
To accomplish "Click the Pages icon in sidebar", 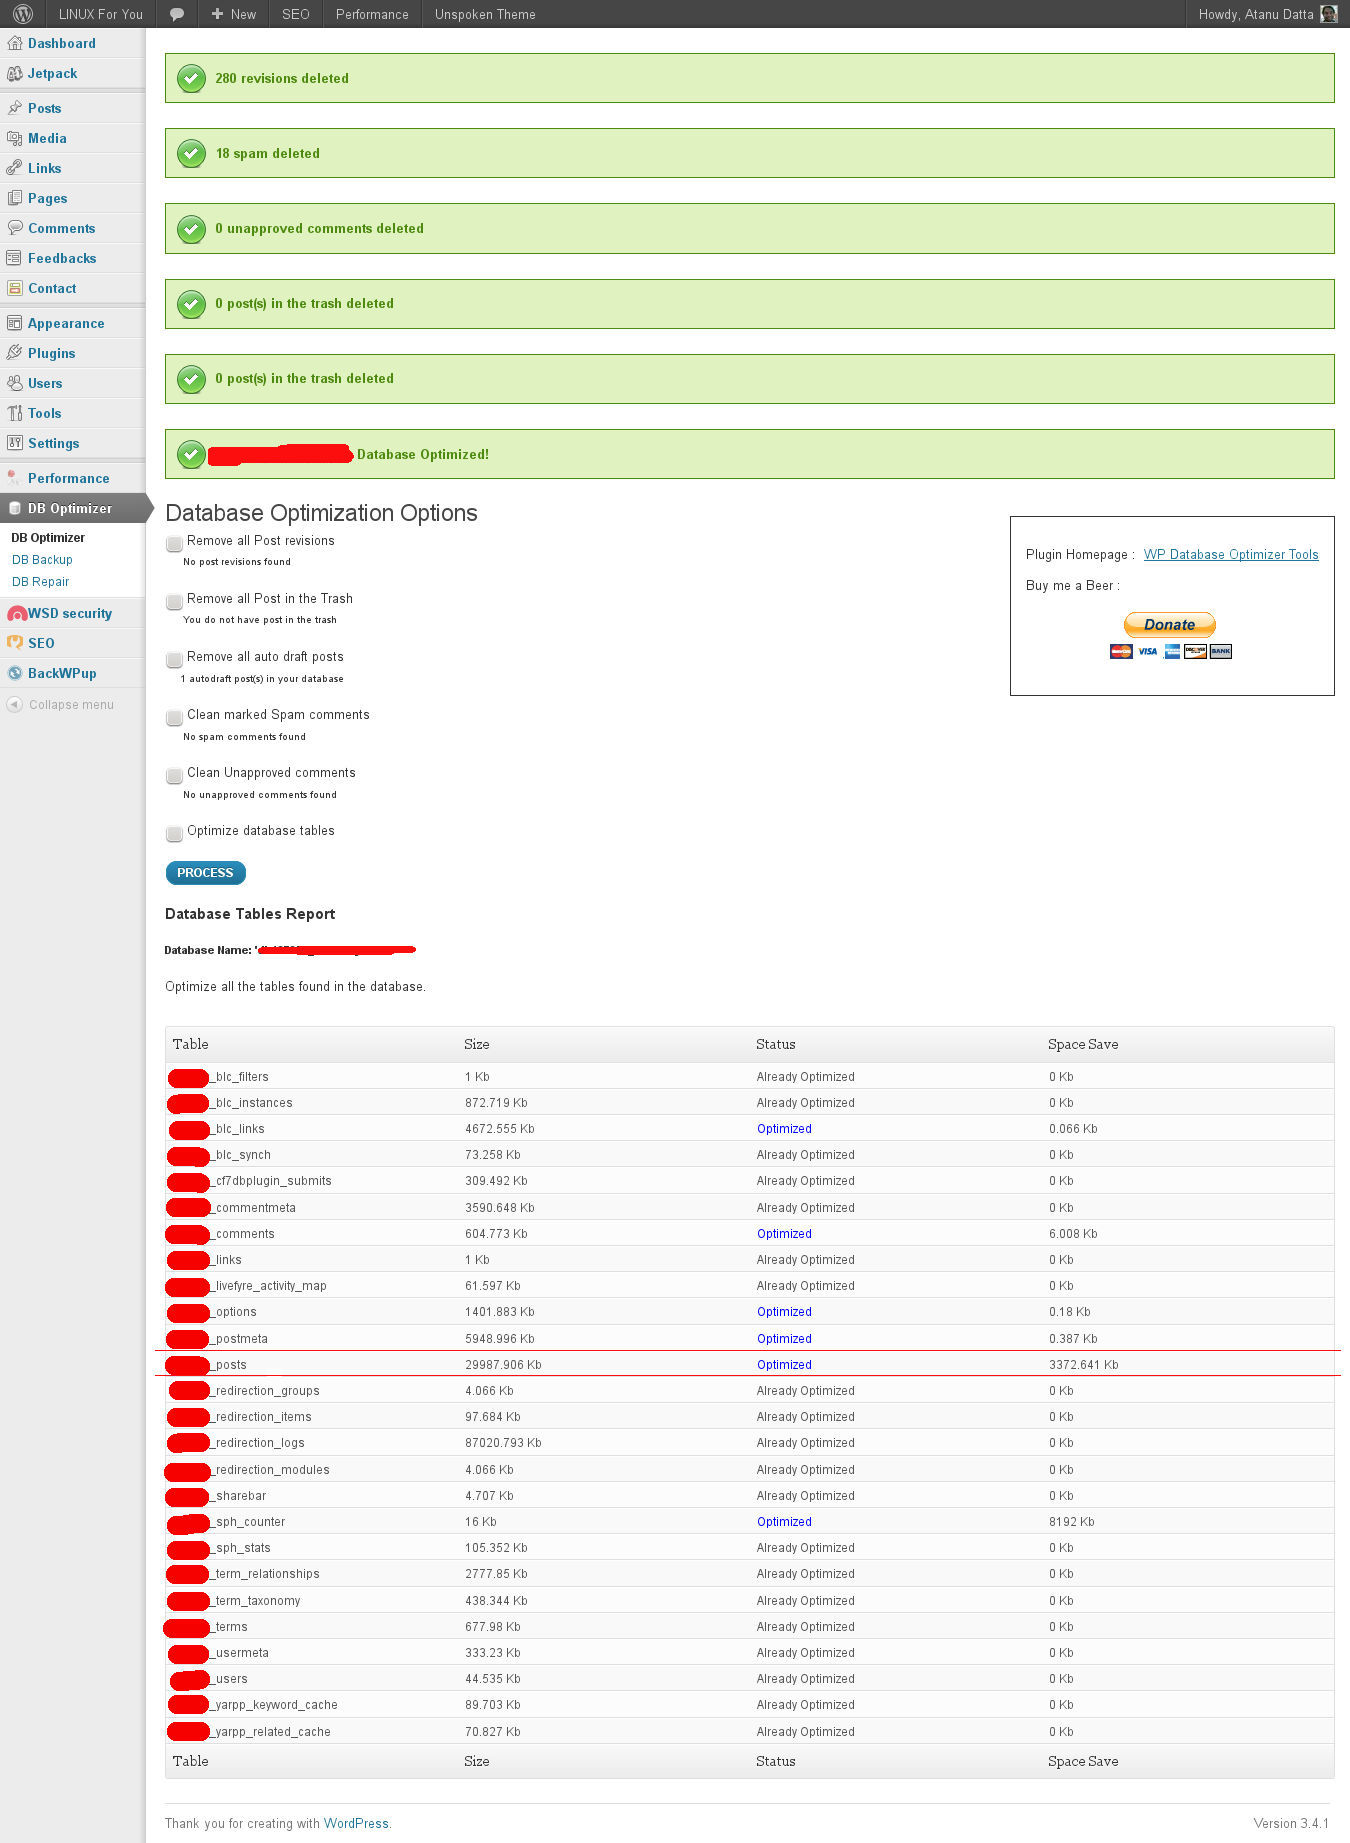I will click(14, 198).
